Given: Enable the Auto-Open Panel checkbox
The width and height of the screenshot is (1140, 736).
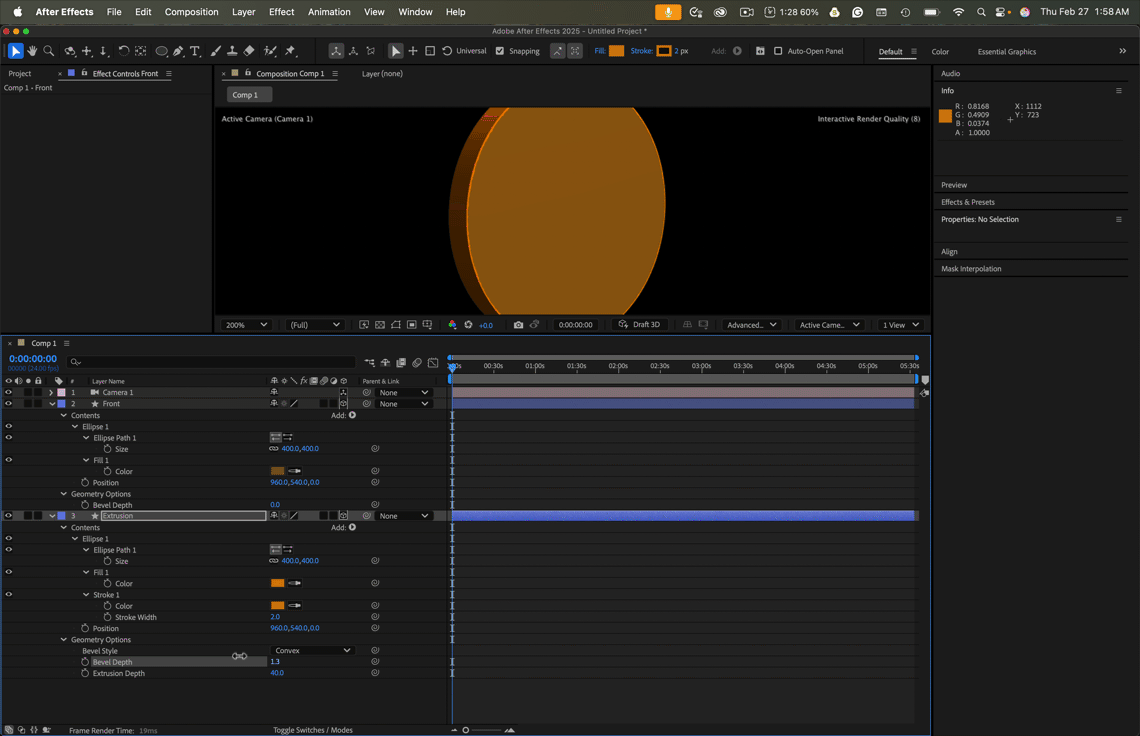Looking at the screenshot, I should coord(778,51).
